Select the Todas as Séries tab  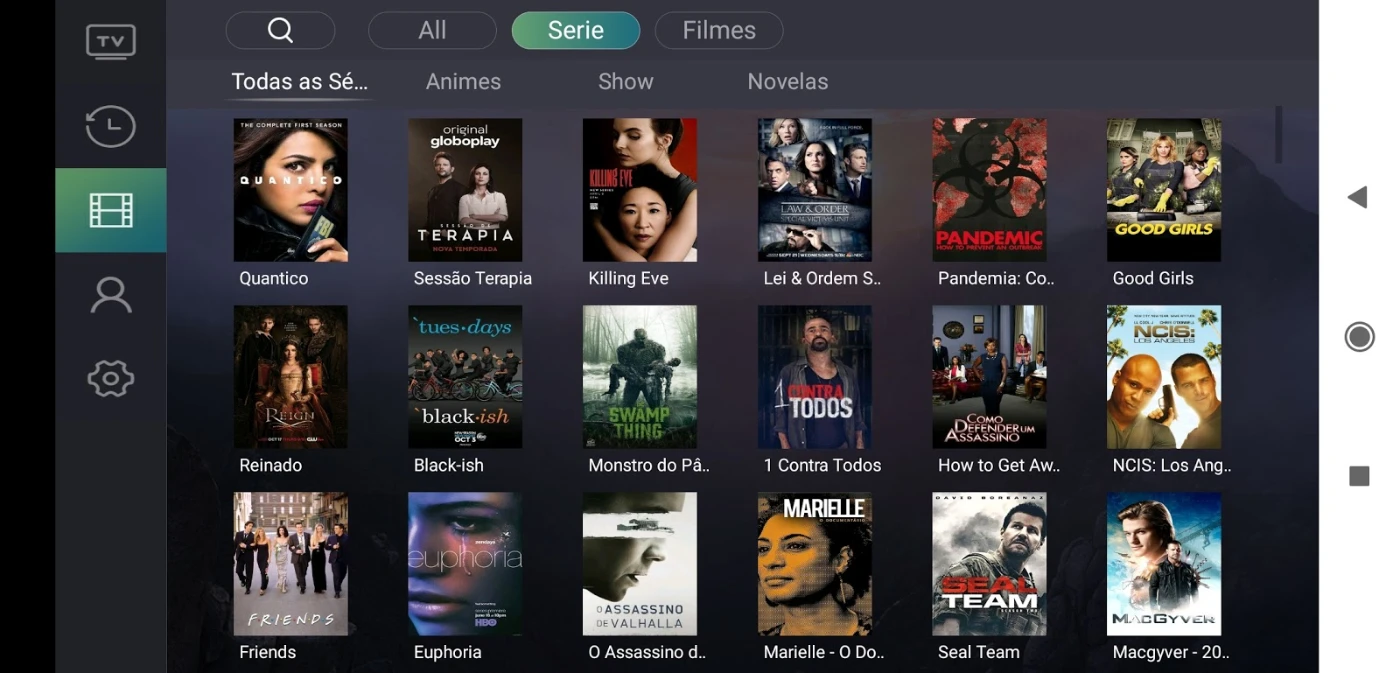click(299, 81)
